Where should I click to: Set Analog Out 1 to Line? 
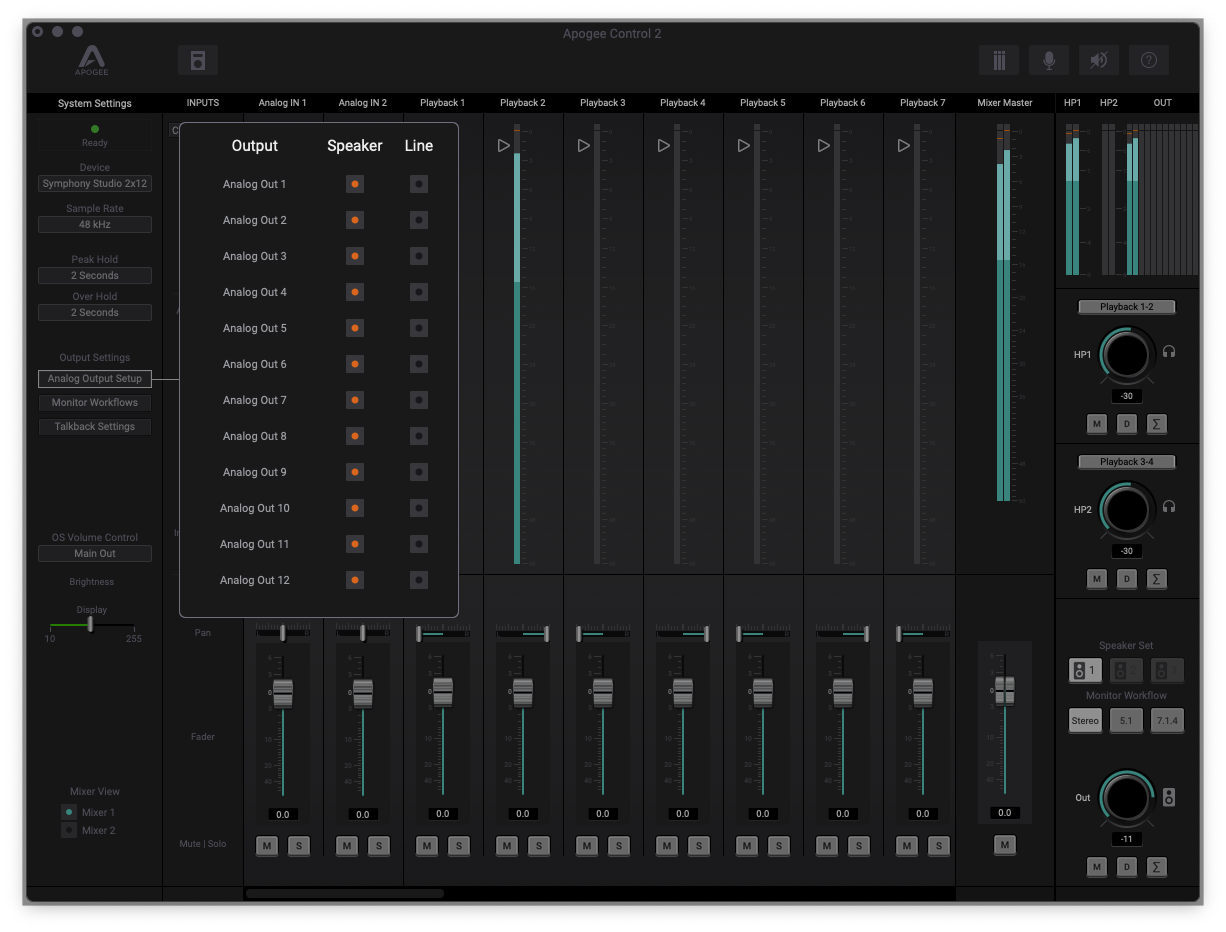(419, 184)
